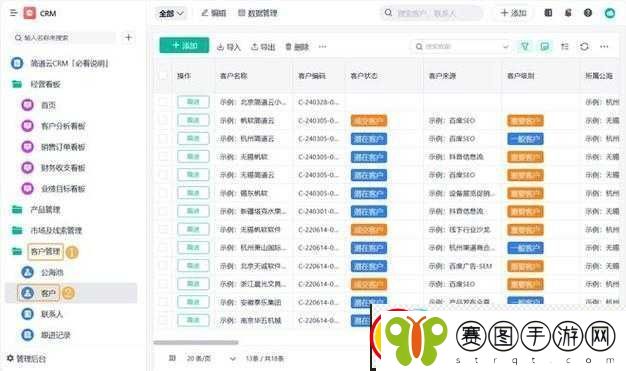The width and height of the screenshot is (626, 371).
Task: Click action button for 帆软简道云 row
Action: (193, 120)
